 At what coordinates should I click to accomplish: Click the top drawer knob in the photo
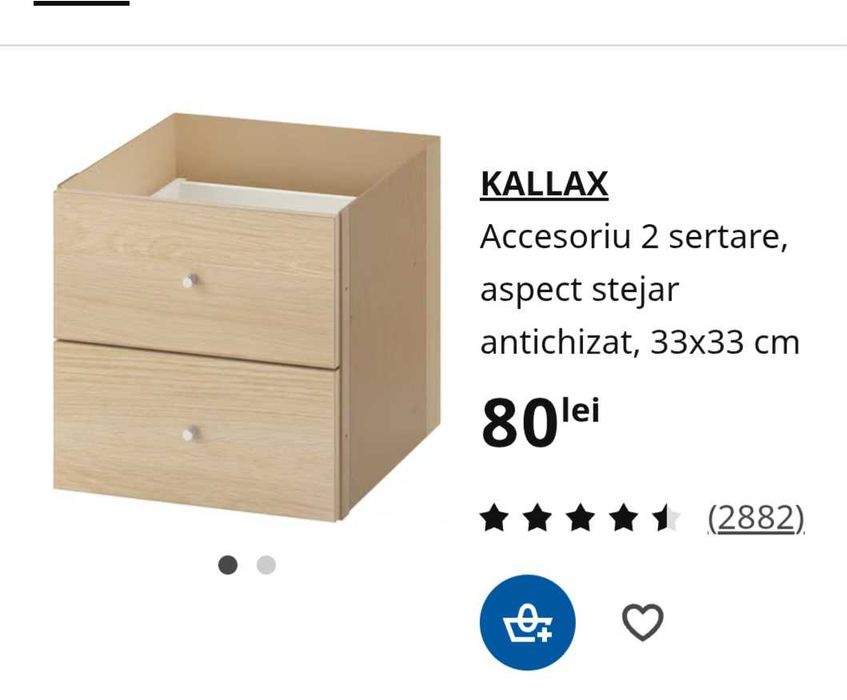190,281
